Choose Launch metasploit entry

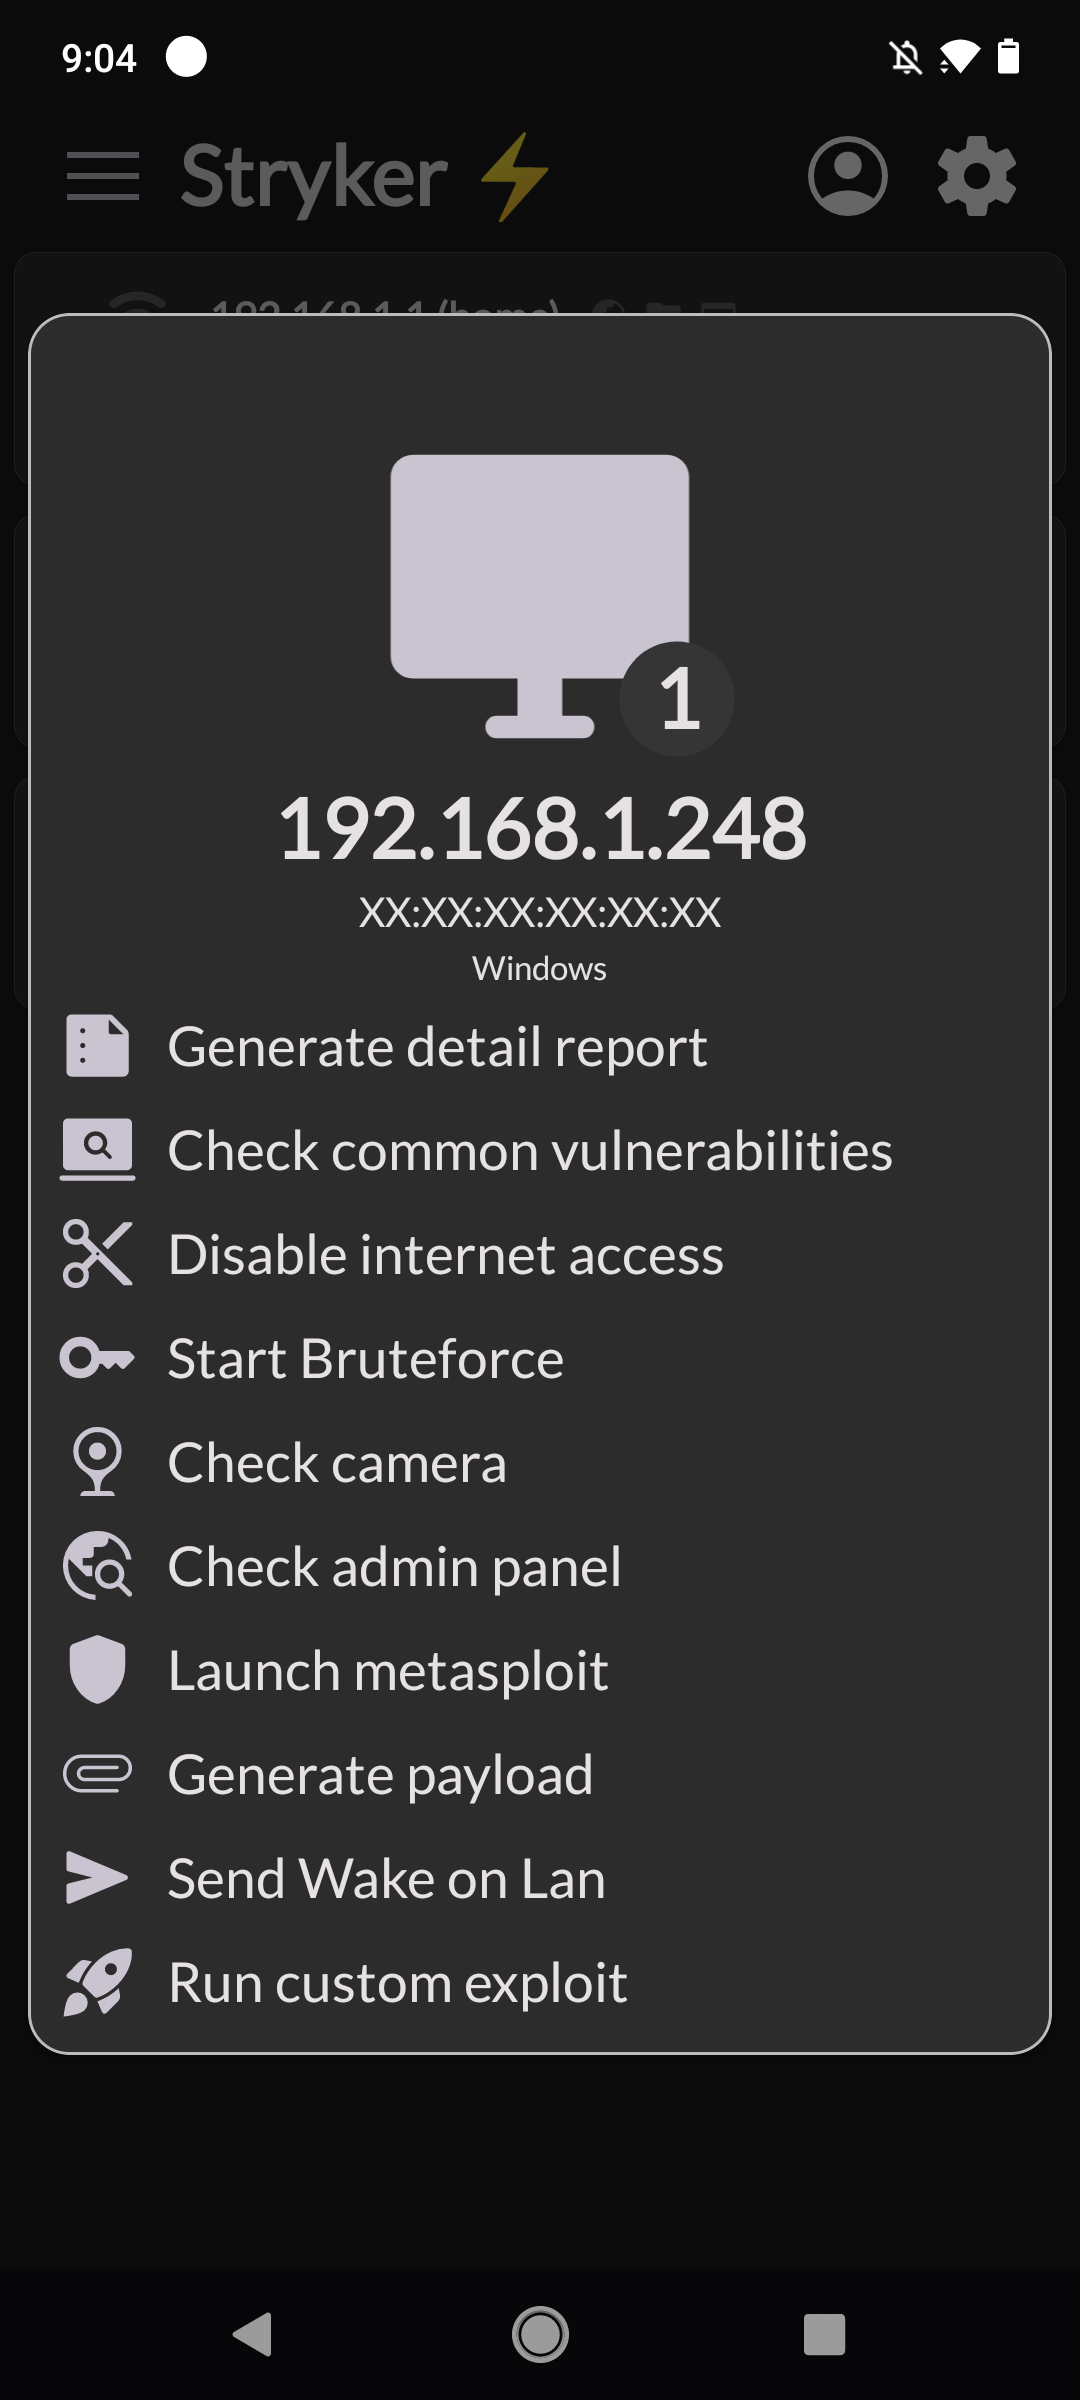coord(388,1671)
